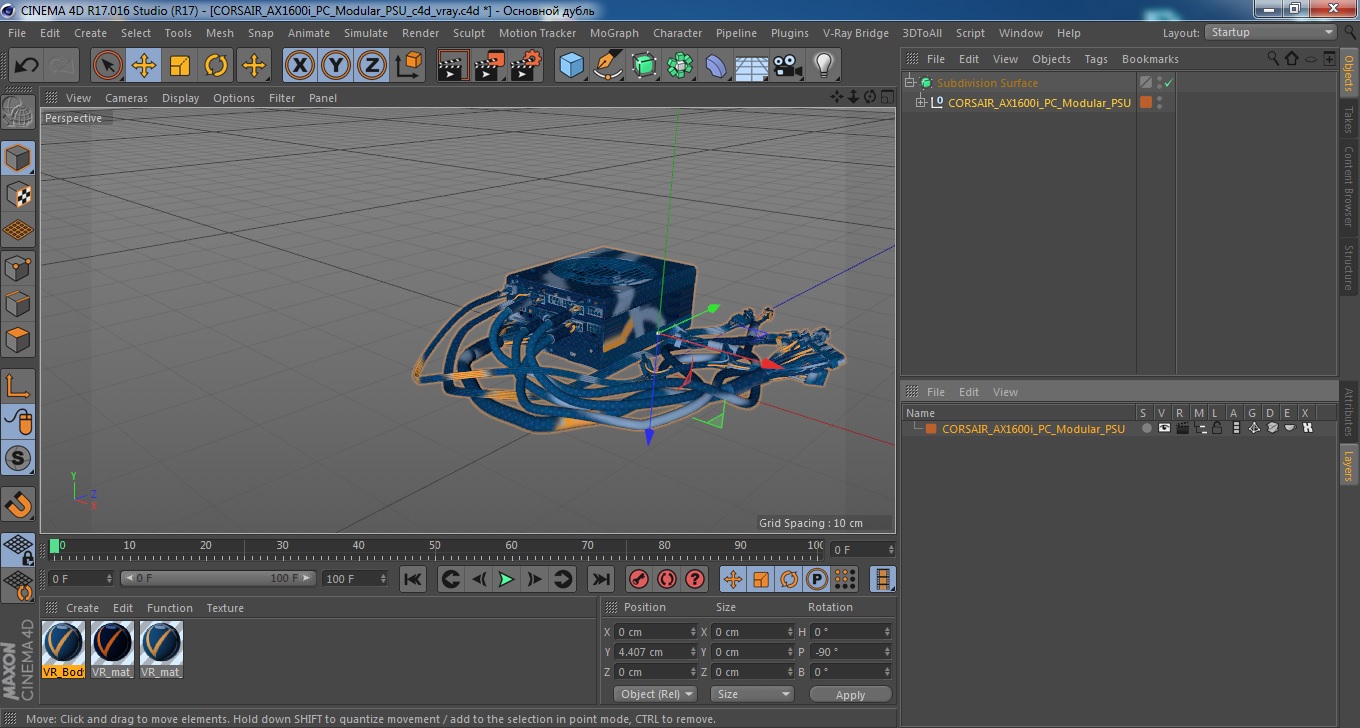Image resolution: width=1360 pixels, height=728 pixels.
Task: Open Edit Render Settings icon
Action: pos(526,66)
